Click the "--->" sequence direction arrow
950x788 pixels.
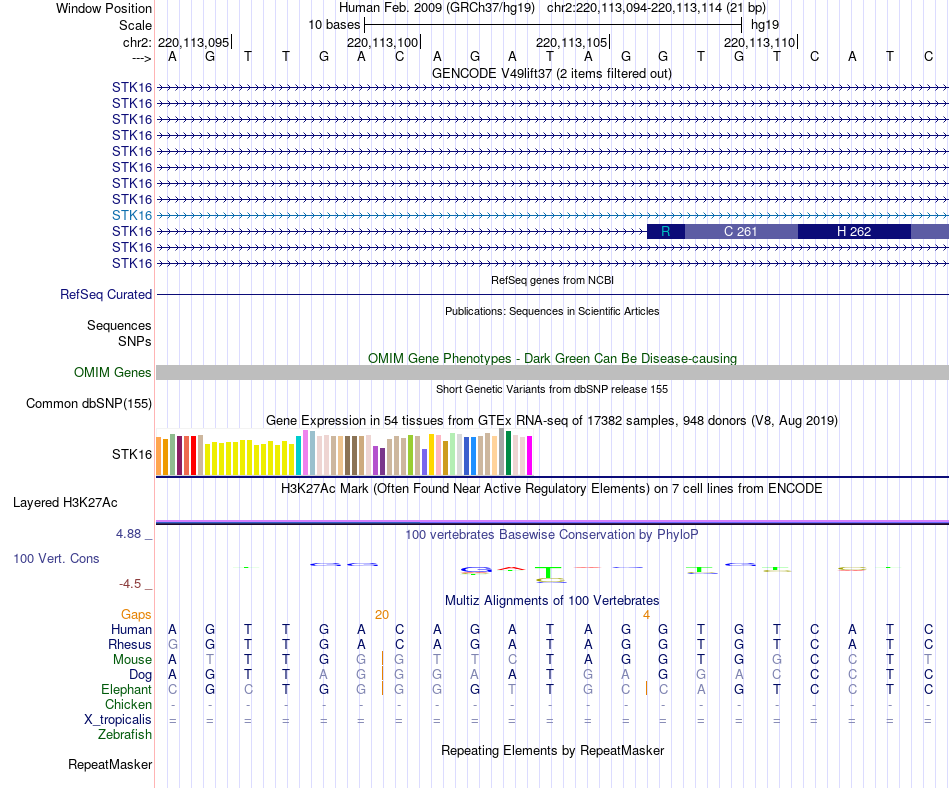tap(141, 58)
